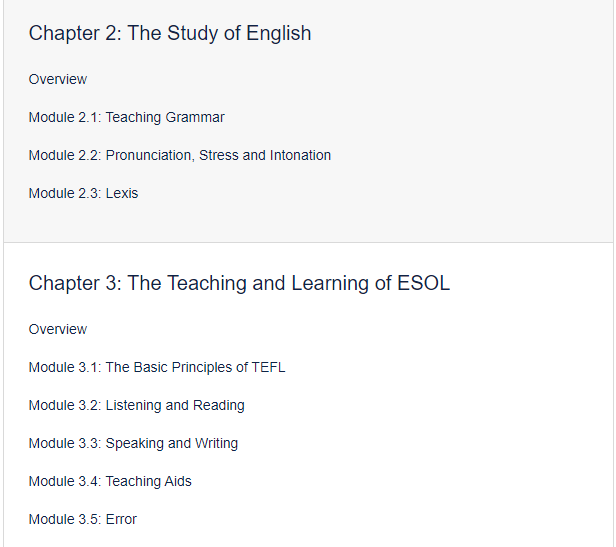Screen dimensions: 616x547
Task: Go to Module 2.3: Lexis
Action: coord(83,193)
